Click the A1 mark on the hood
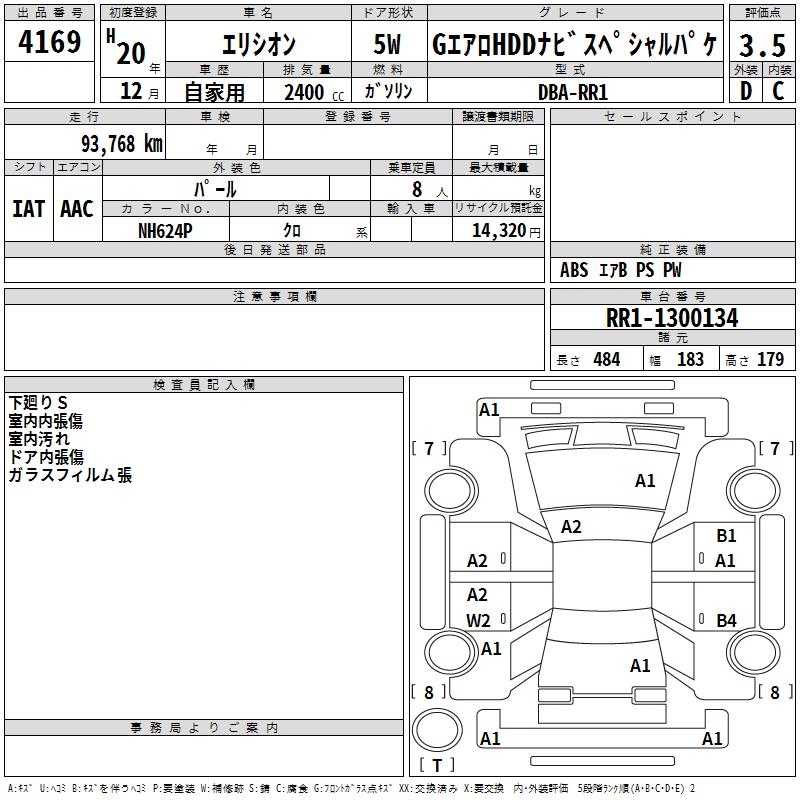The image size is (800, 800). click(645, 481)
